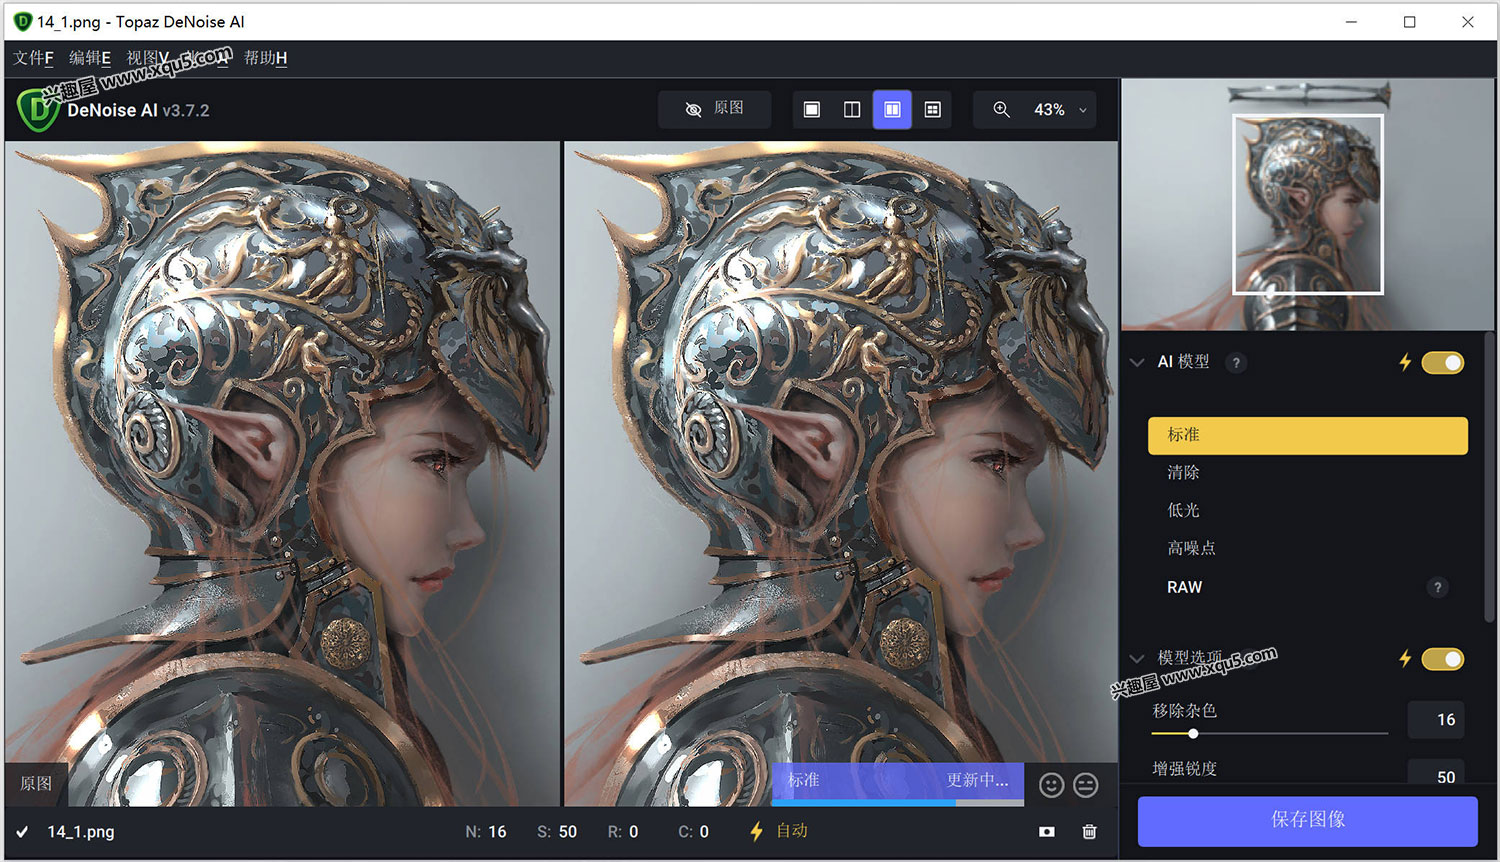The image size is (1500, 862).
Task: Delete 14_1.png with trash icon
Action: click(1089, 831)
